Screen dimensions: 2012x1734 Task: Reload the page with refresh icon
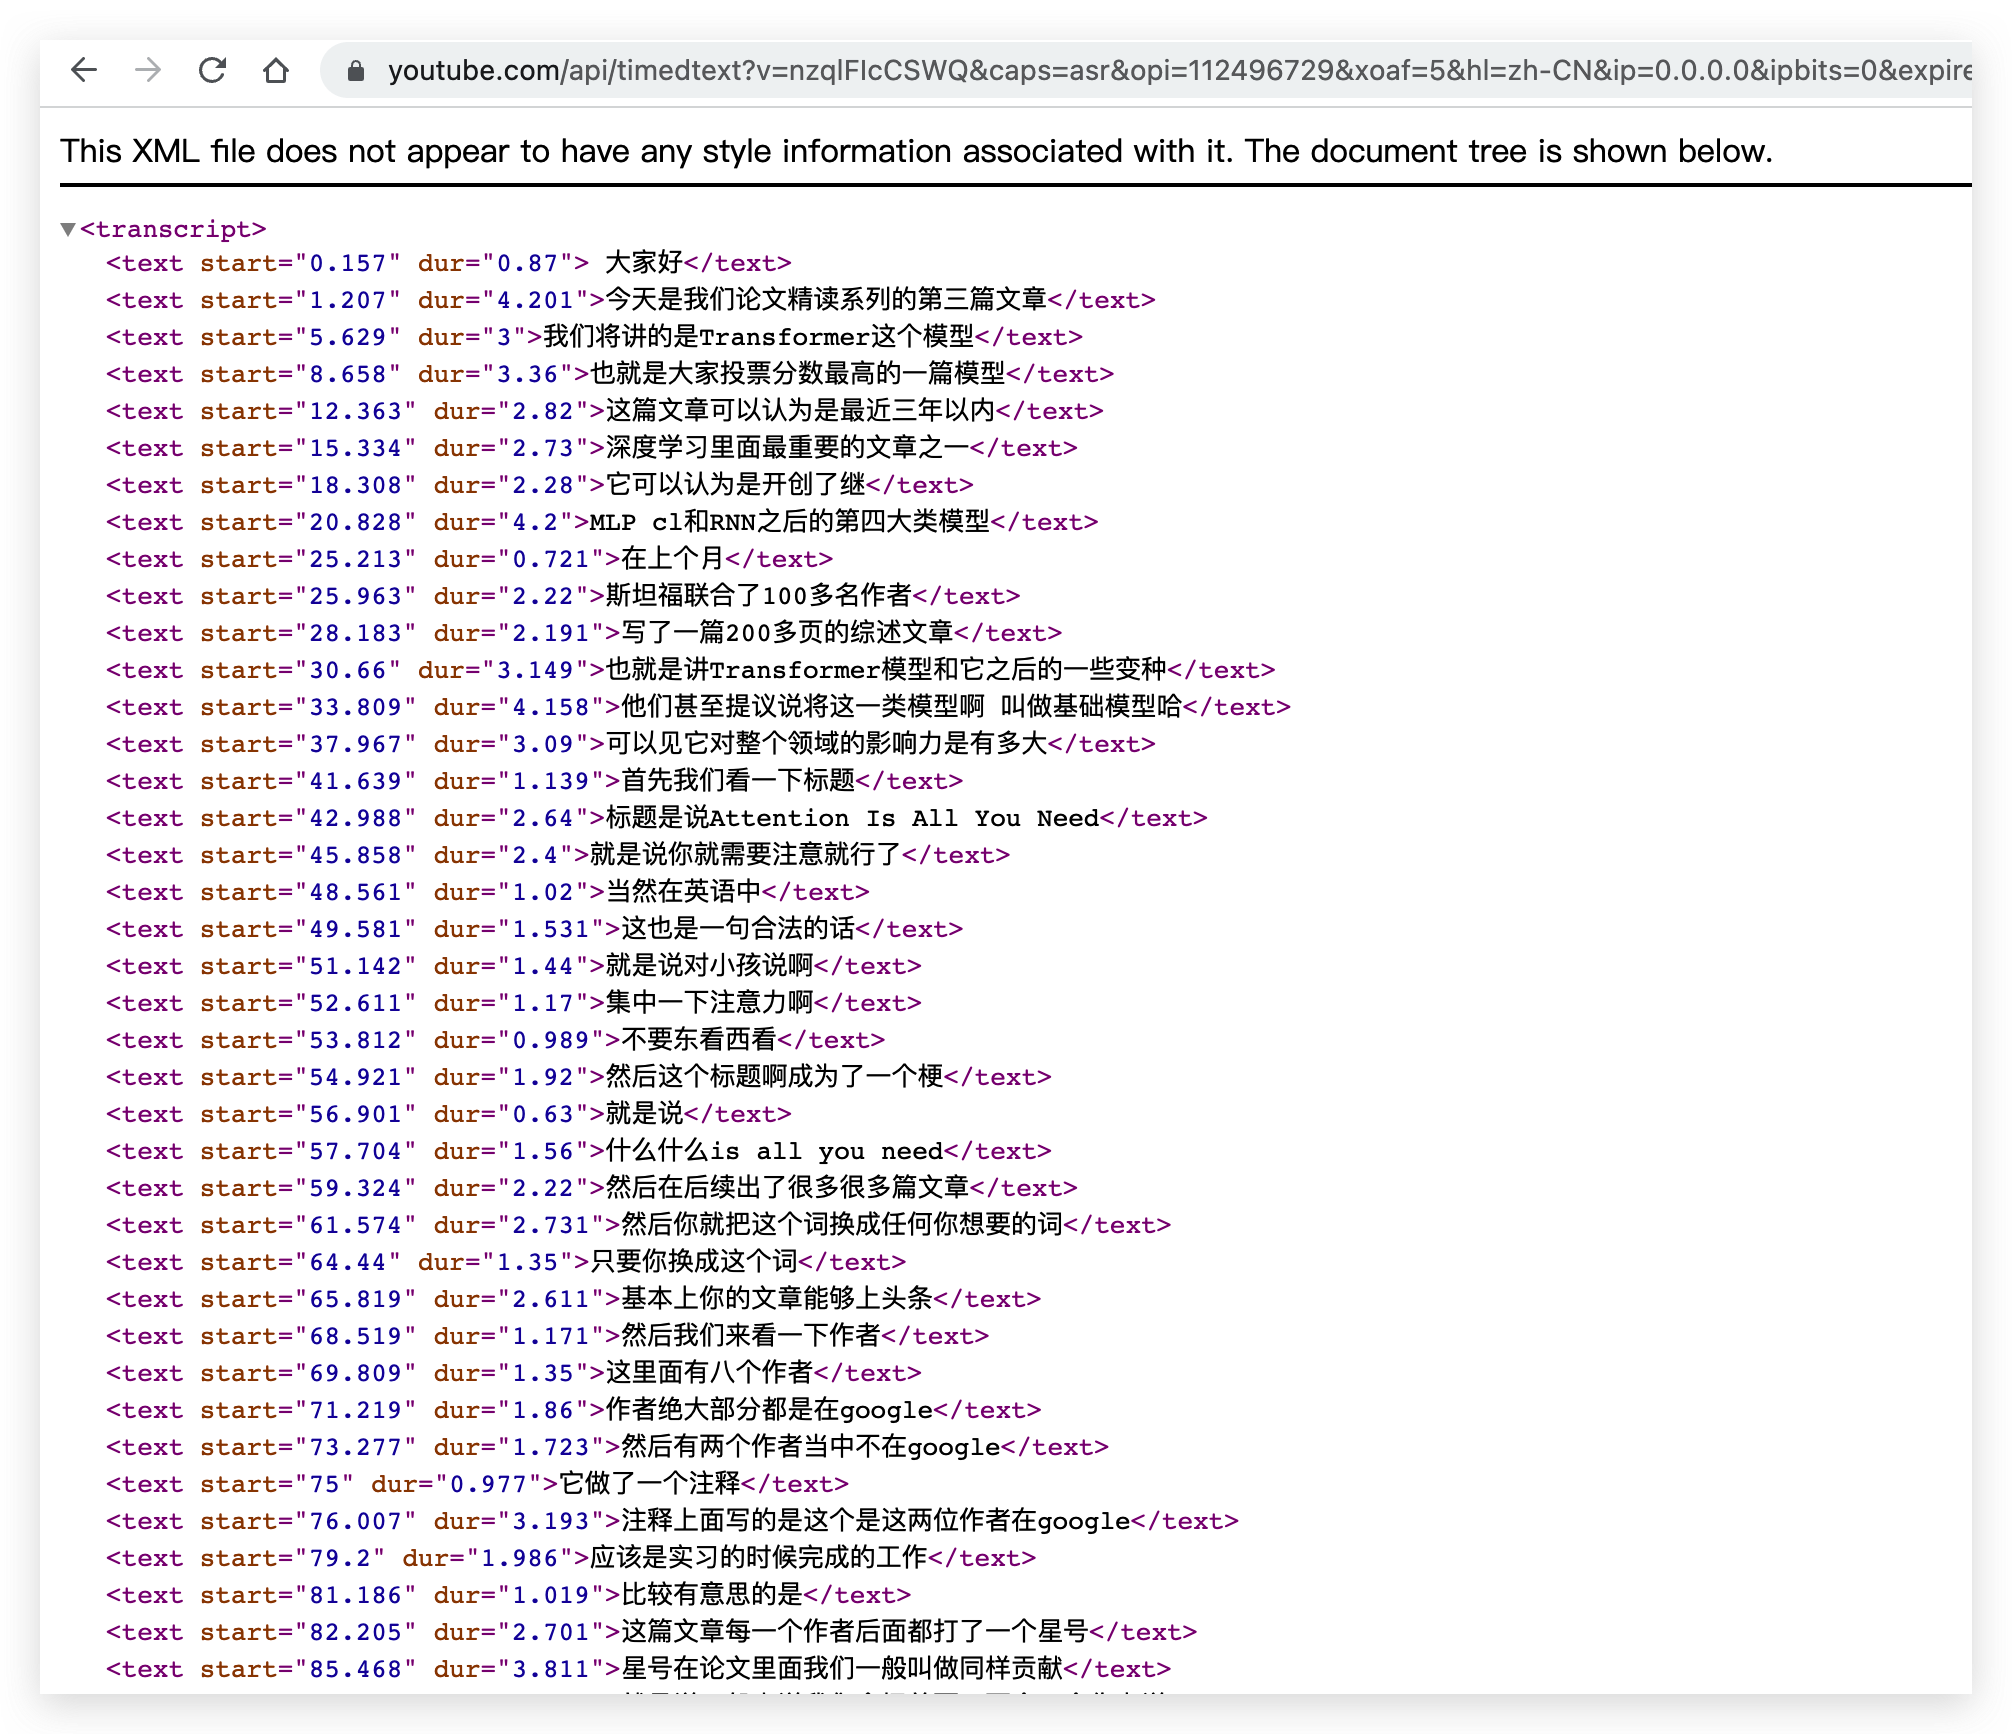point(212,70)
